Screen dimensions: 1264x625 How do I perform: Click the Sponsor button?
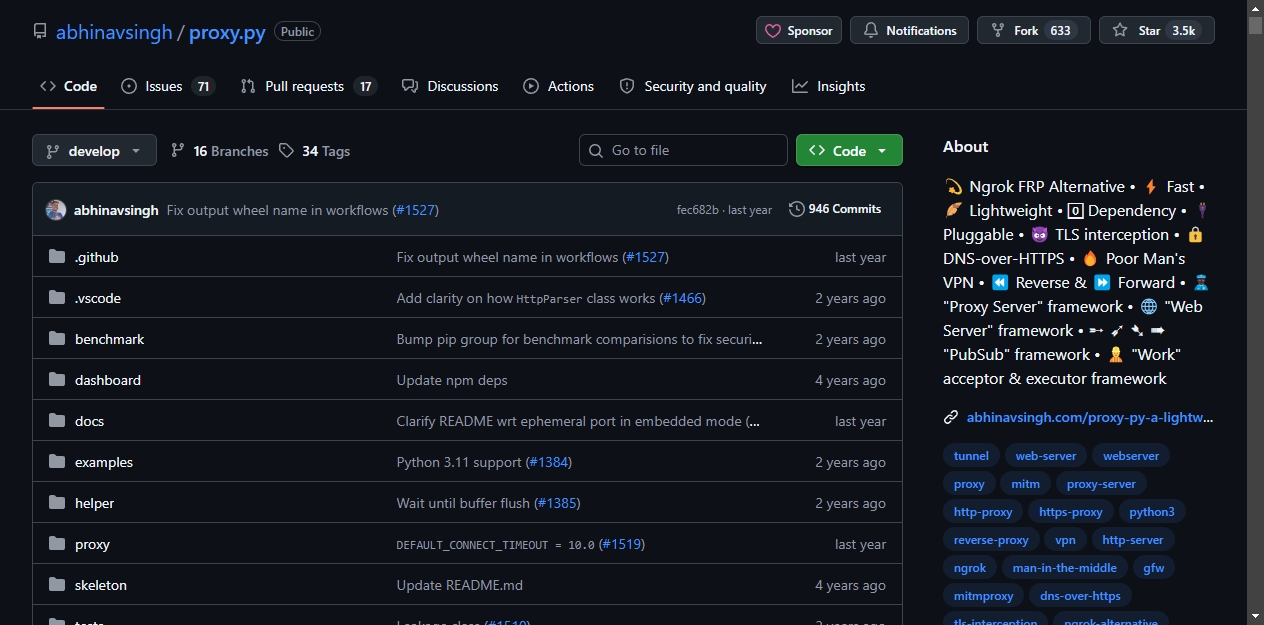(x=799, y=31)
